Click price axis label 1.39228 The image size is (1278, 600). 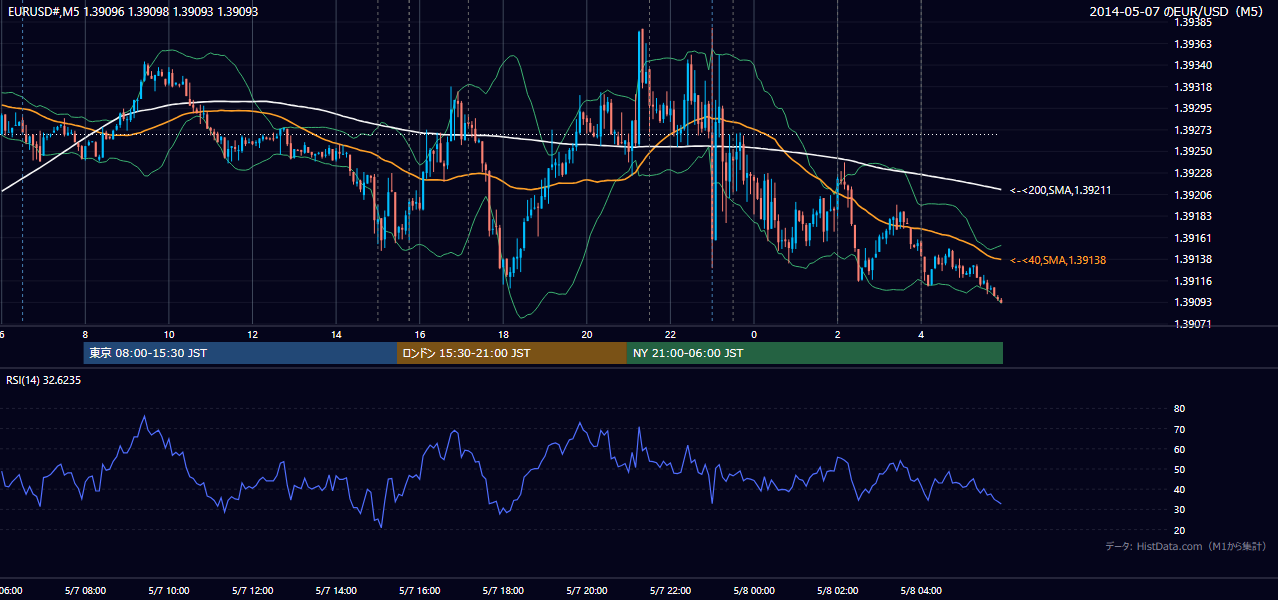pos(1195,173)
